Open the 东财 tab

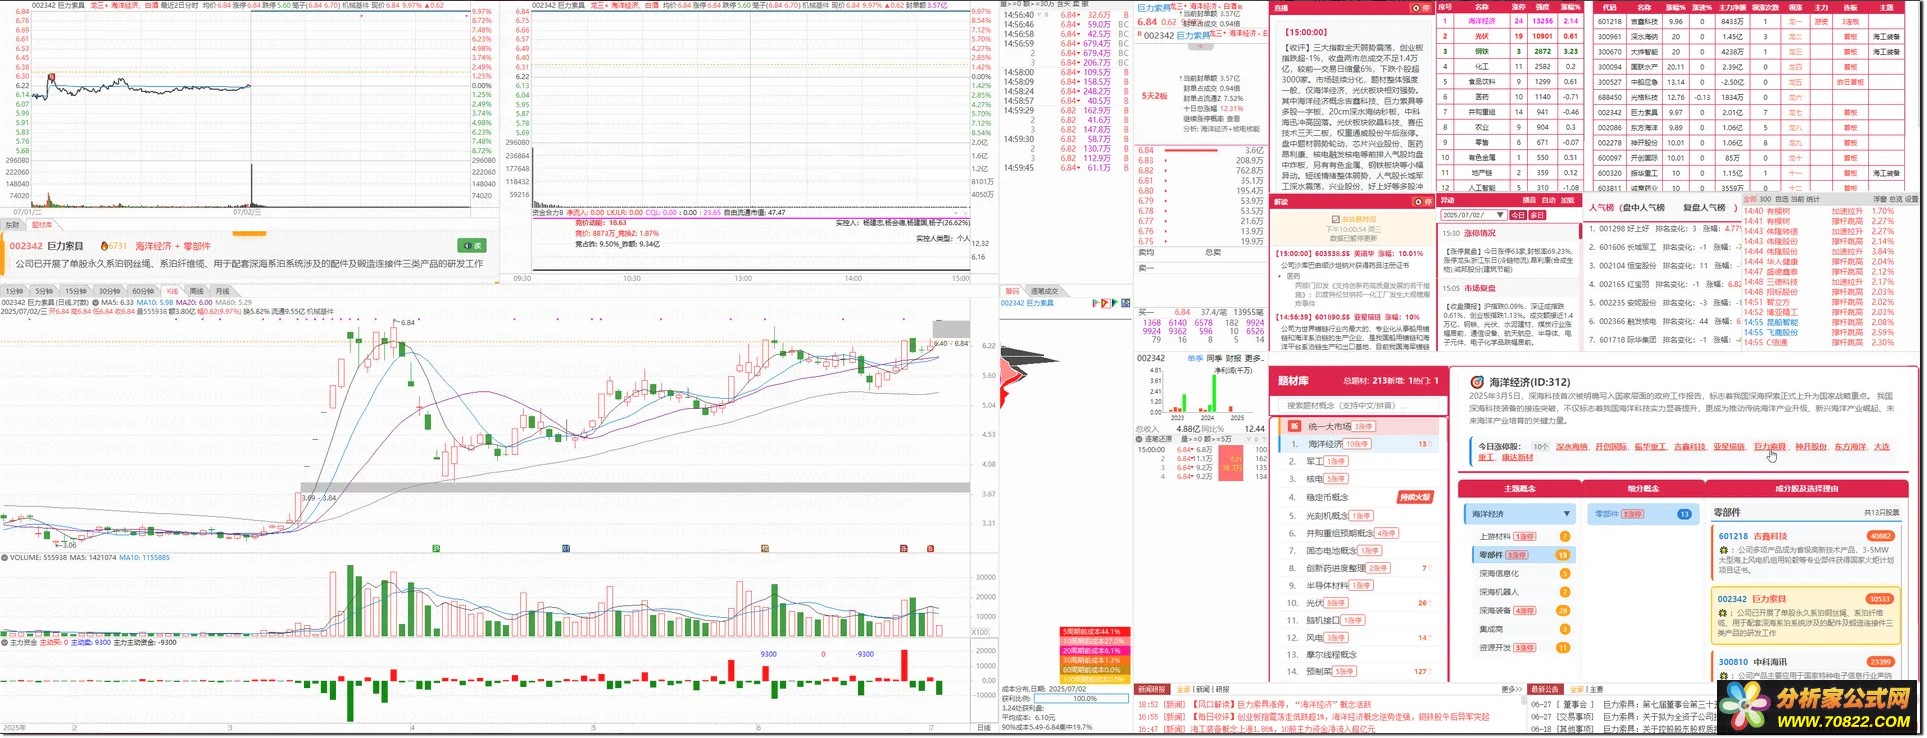[13, 225]
